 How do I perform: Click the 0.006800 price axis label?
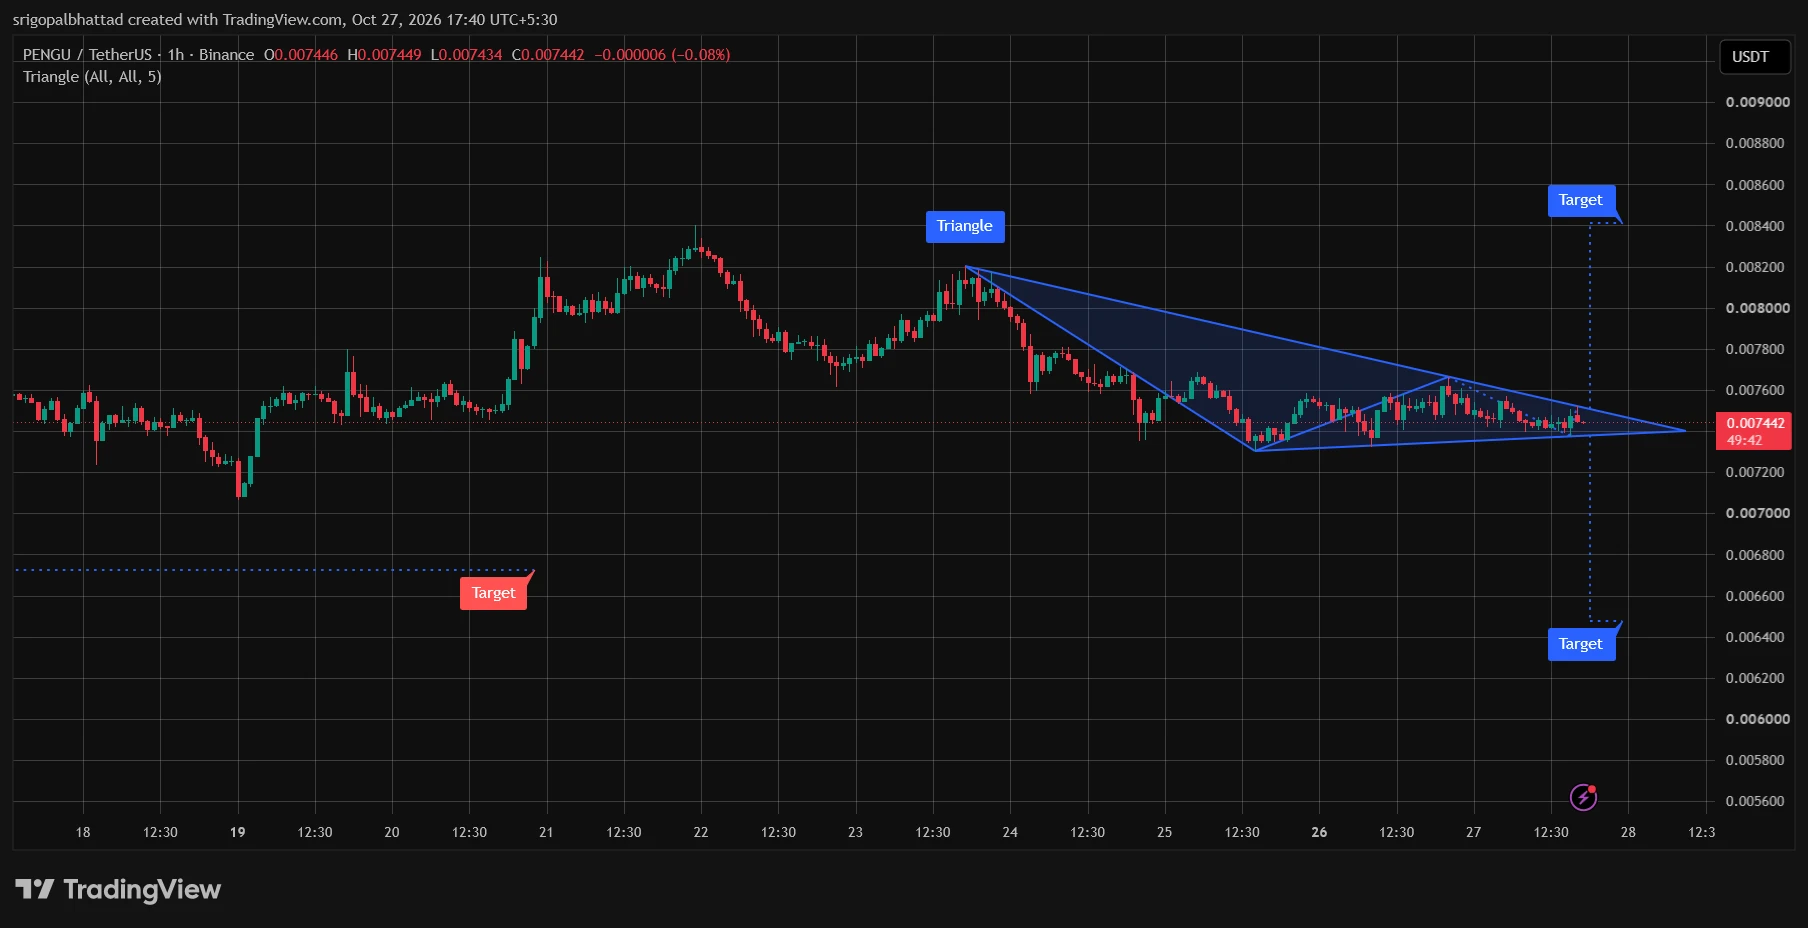click(1757, 555)
